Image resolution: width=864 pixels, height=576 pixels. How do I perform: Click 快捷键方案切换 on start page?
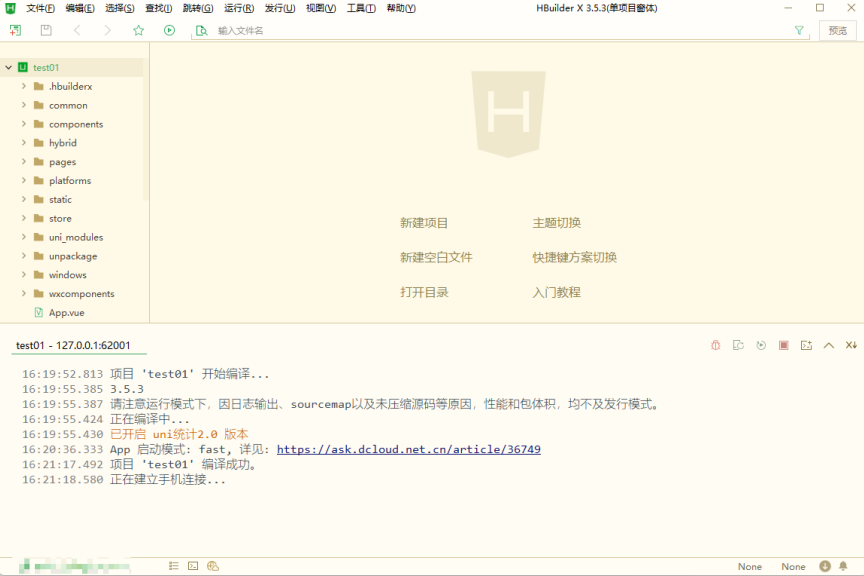574,257
